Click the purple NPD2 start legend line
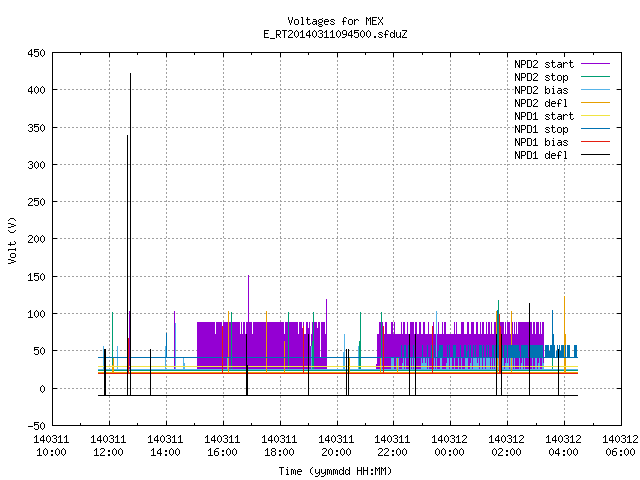The height and width of the screenshot is (480, 640). 596,64
